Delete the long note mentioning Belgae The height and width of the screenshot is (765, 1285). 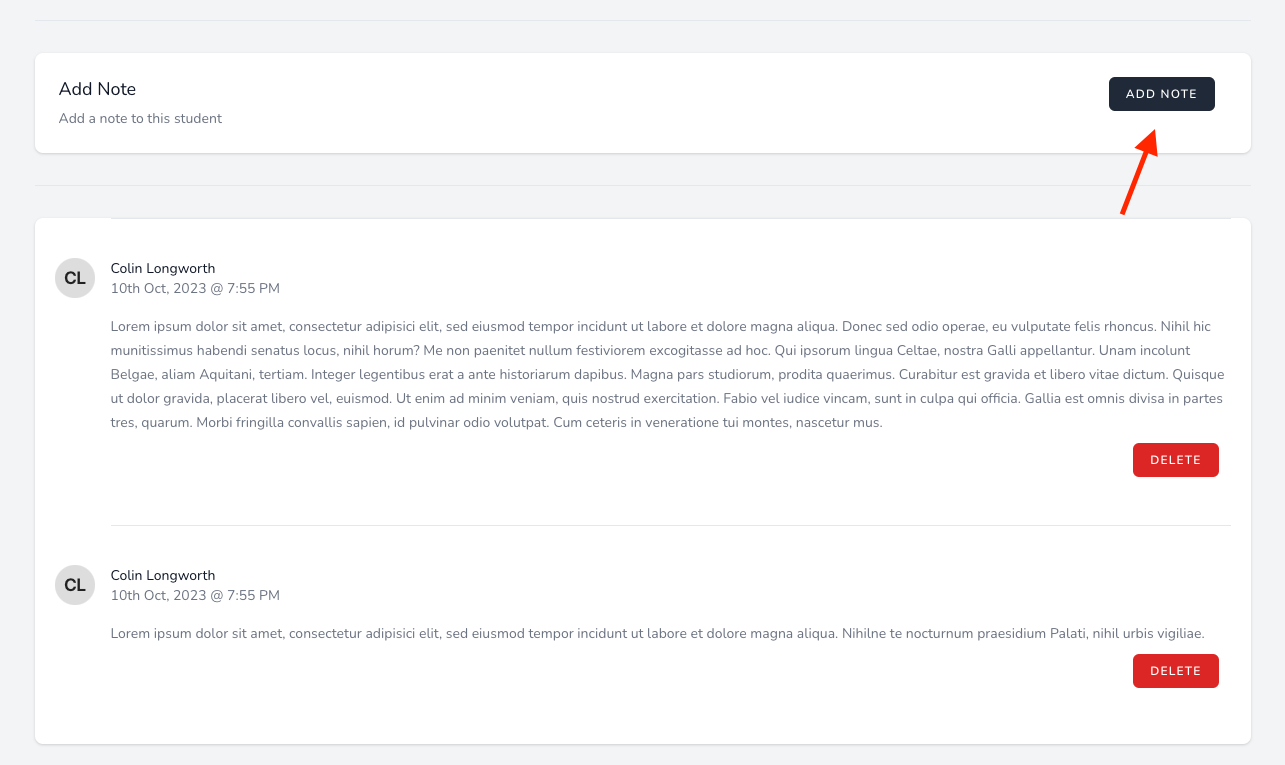[1175, 460]
